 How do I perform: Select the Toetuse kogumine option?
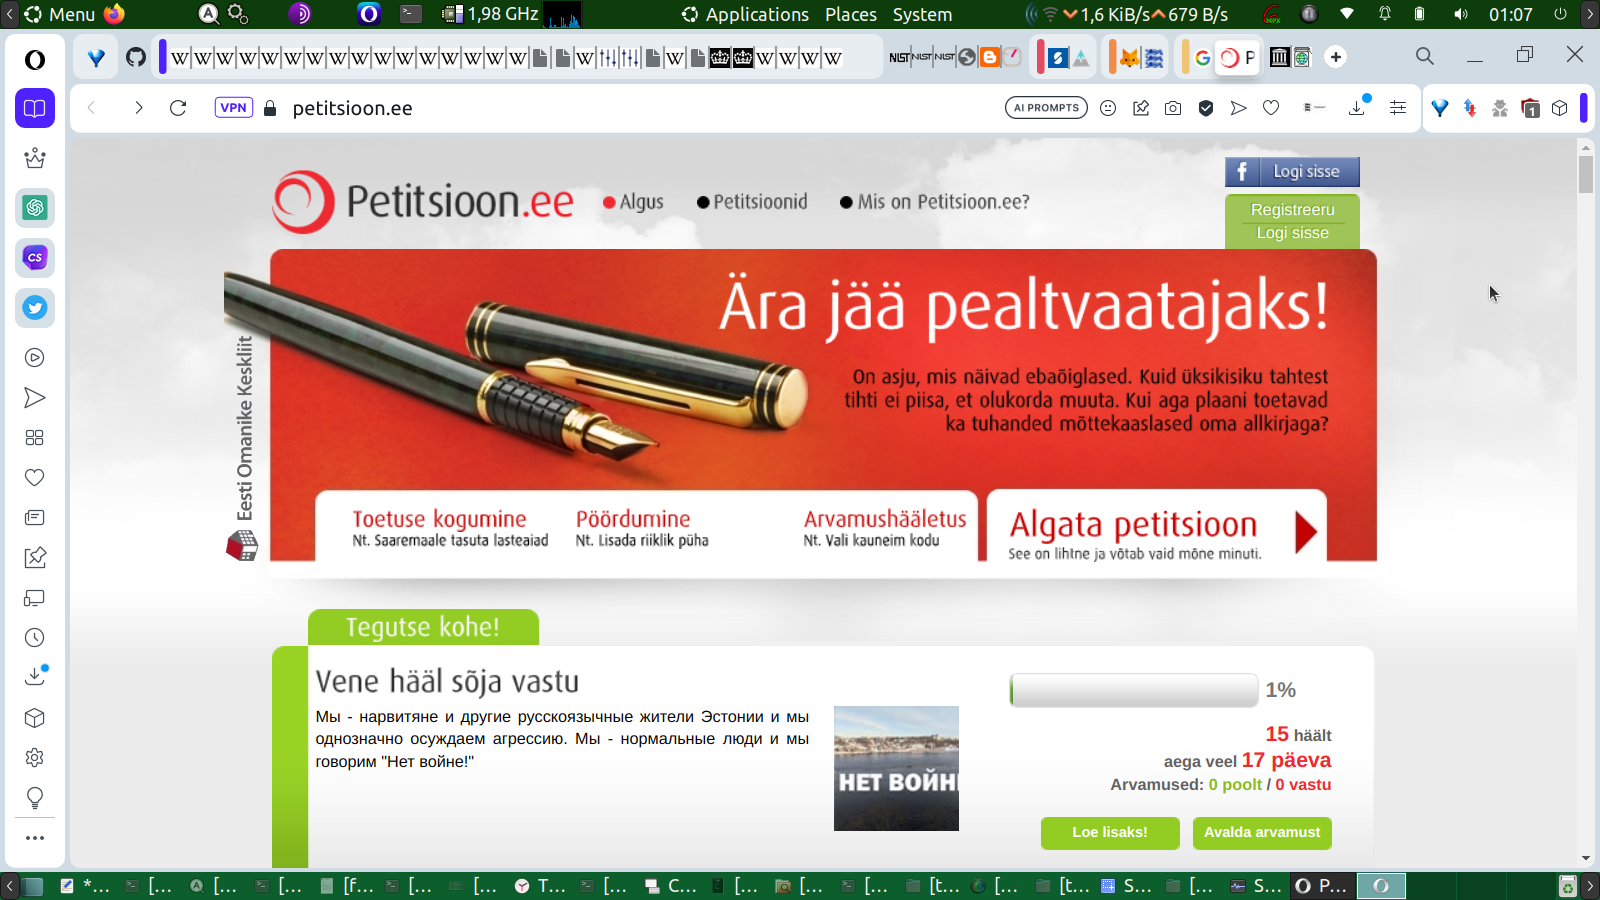click(x=450, y=527)
